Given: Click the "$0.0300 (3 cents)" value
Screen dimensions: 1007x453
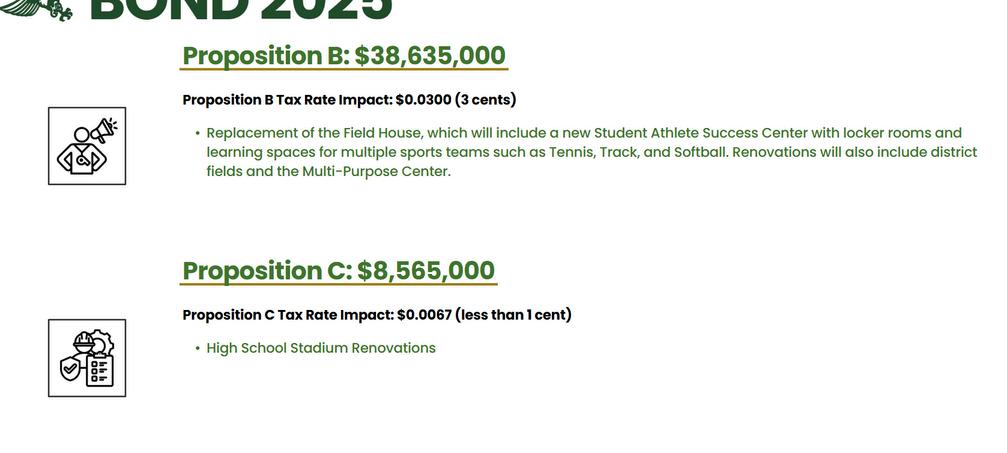Looking at the screenshot, I should pyautogui.click(x=456, y=100).
